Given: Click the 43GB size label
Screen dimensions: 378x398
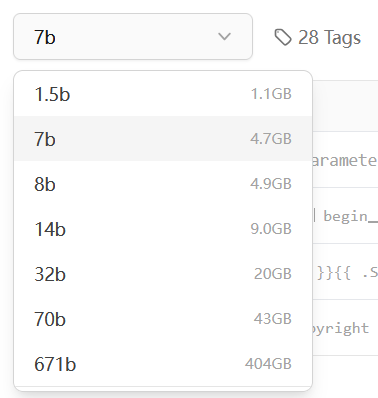Looking at the screenshot, I should coord(273,319).
